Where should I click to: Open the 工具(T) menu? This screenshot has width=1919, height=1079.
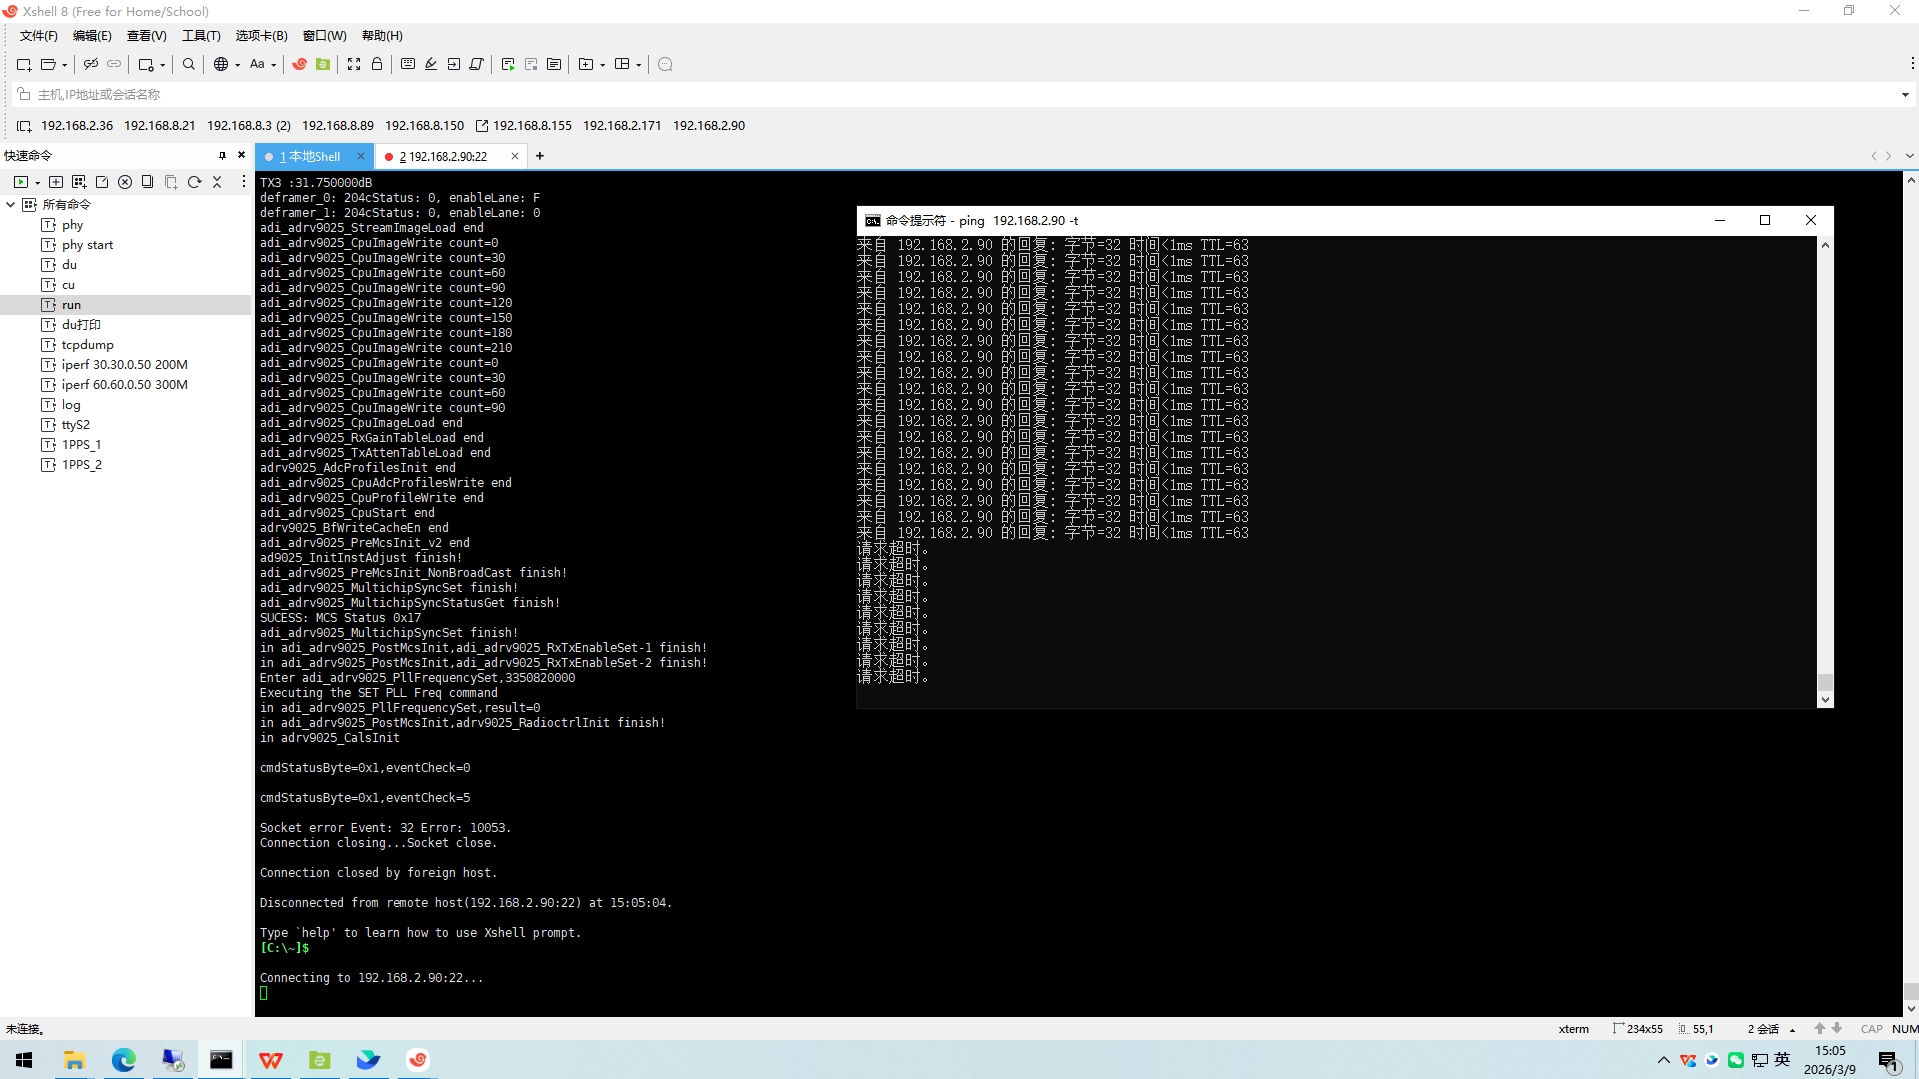pos(201,35)
